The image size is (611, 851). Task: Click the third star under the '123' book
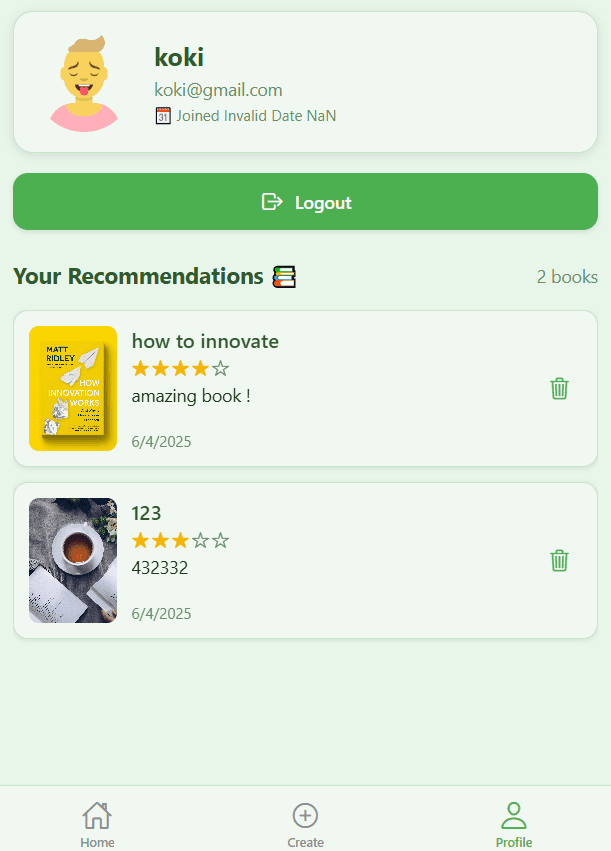[x=180, y=540]
